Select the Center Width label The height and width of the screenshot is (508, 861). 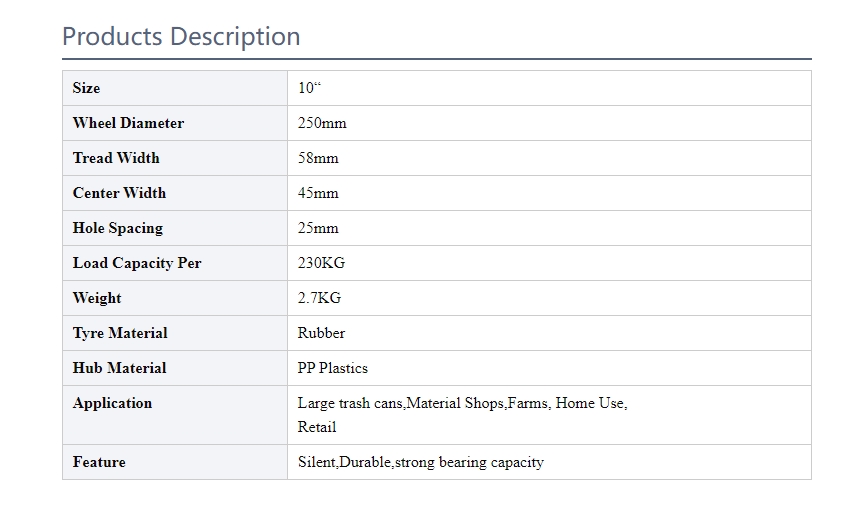click(119, 193)
